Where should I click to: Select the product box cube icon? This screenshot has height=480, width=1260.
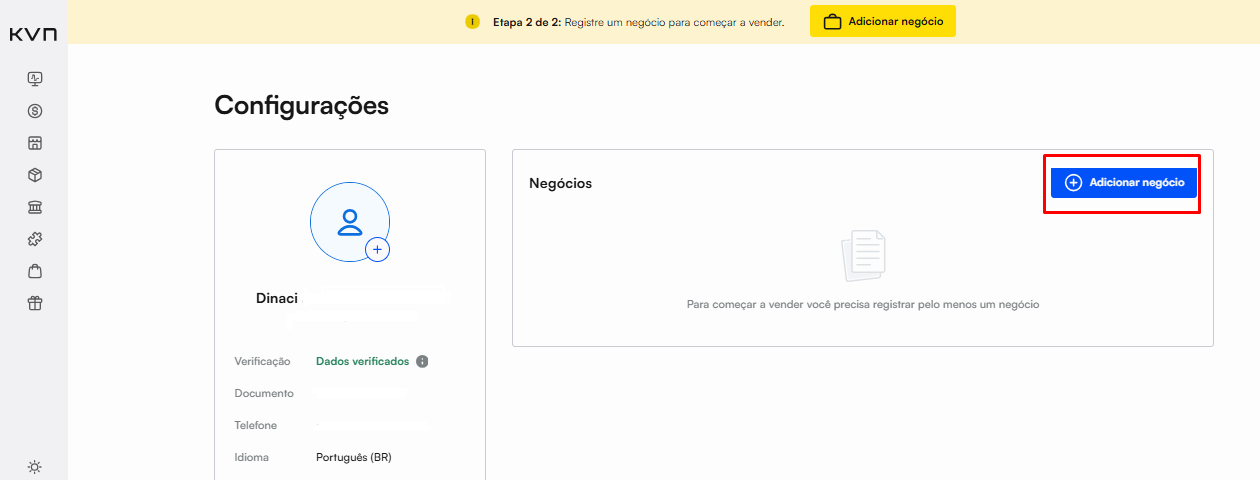pyautogui.click(x=35, y=175)
